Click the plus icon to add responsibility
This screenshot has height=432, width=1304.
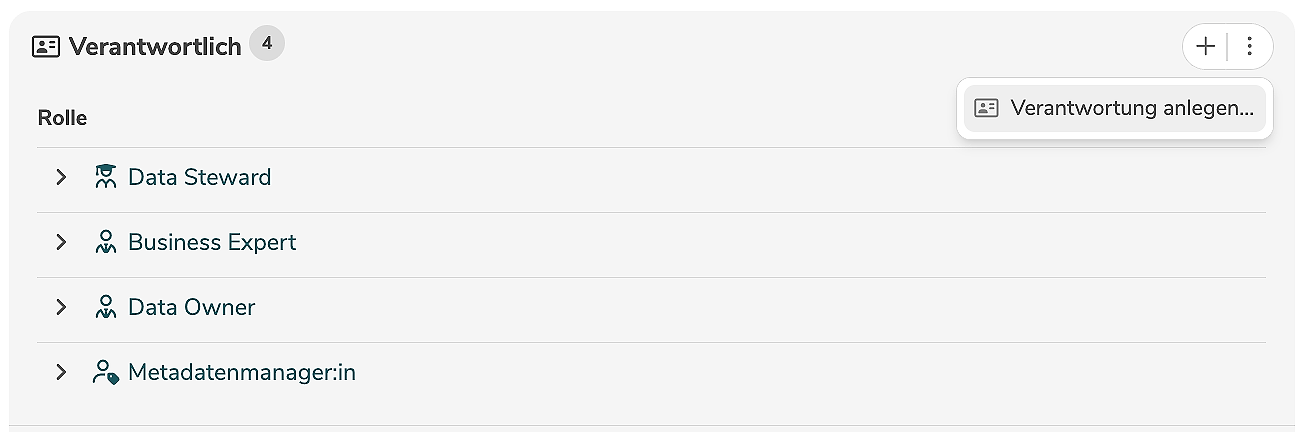click(1206, 46)
